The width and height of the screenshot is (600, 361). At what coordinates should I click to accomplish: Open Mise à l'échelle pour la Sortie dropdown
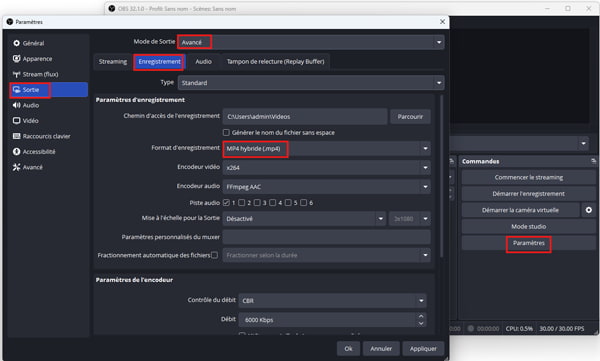(304, 219)
